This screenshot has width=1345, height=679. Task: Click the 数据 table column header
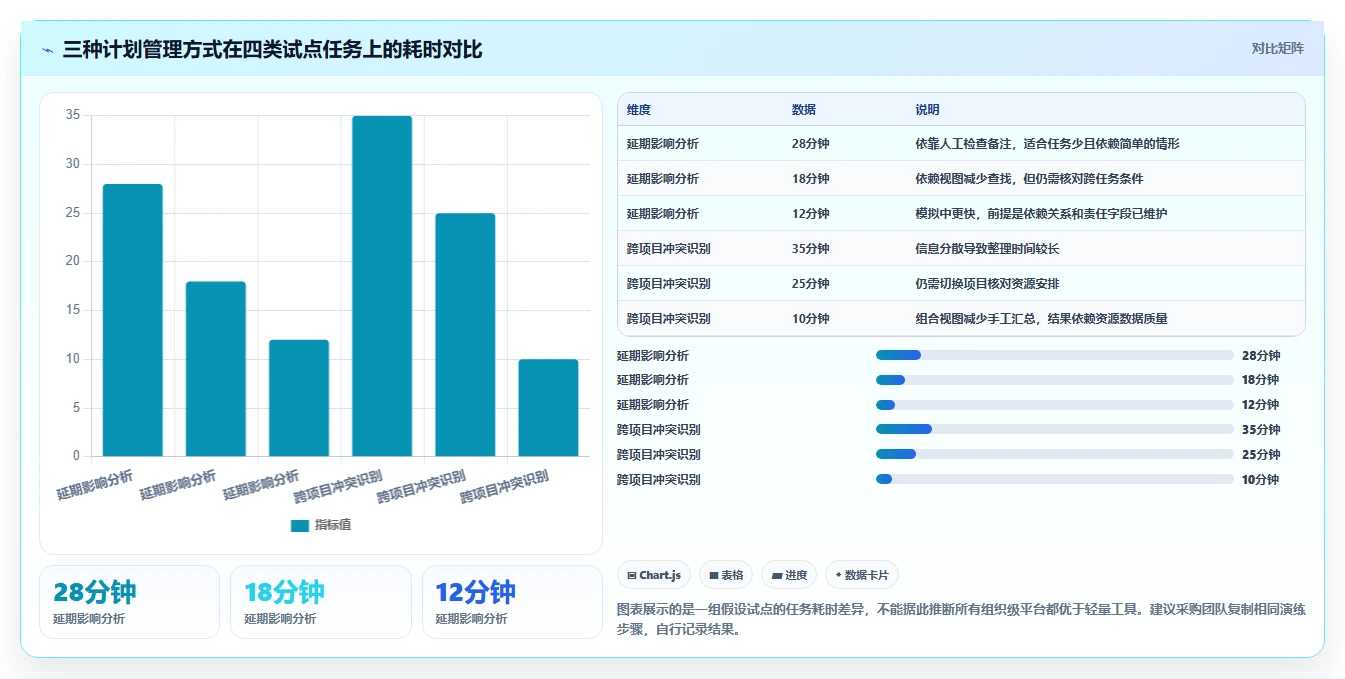804,110
